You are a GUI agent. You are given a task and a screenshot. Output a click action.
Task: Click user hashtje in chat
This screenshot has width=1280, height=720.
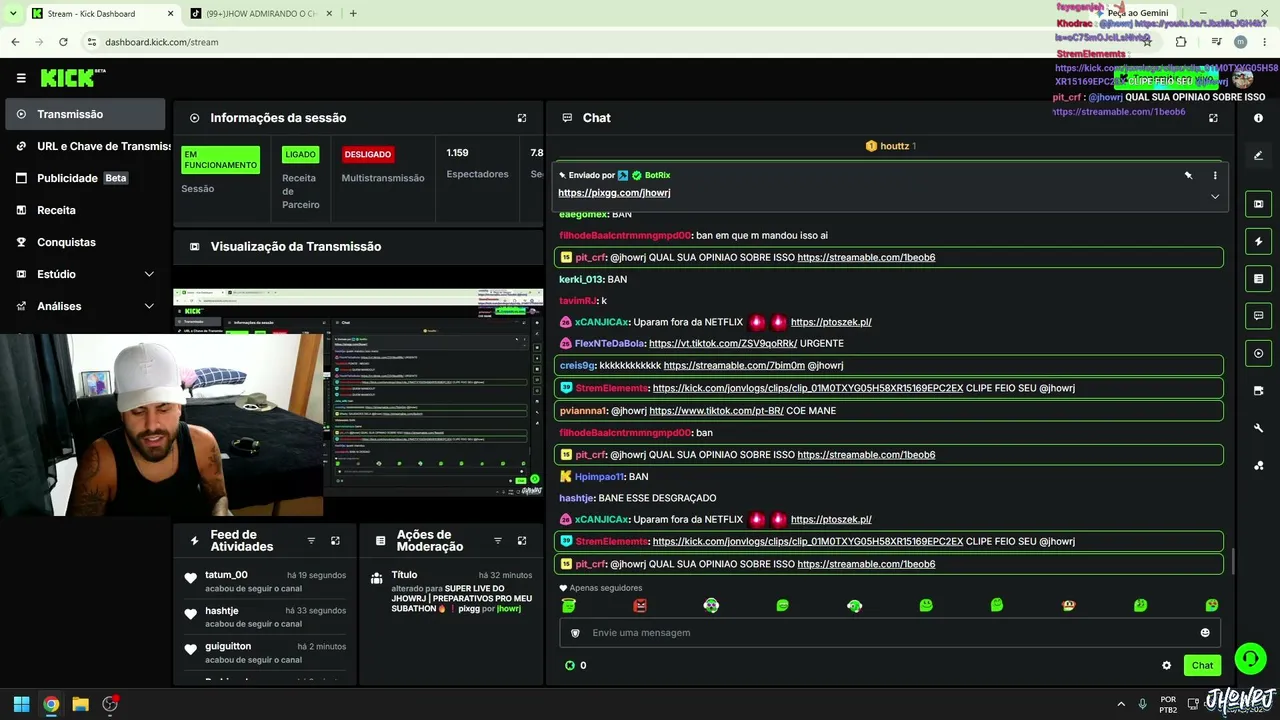576,498
